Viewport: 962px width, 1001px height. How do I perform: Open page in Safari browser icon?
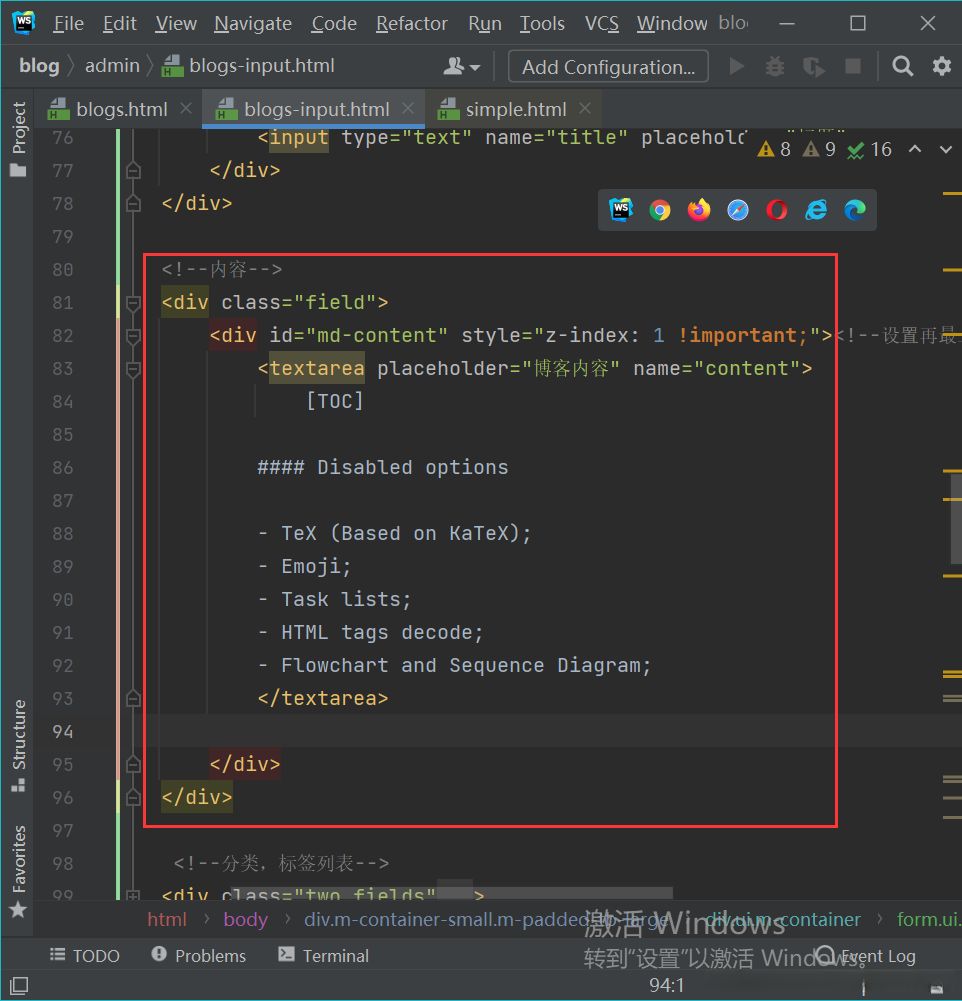tap(738, 210)
